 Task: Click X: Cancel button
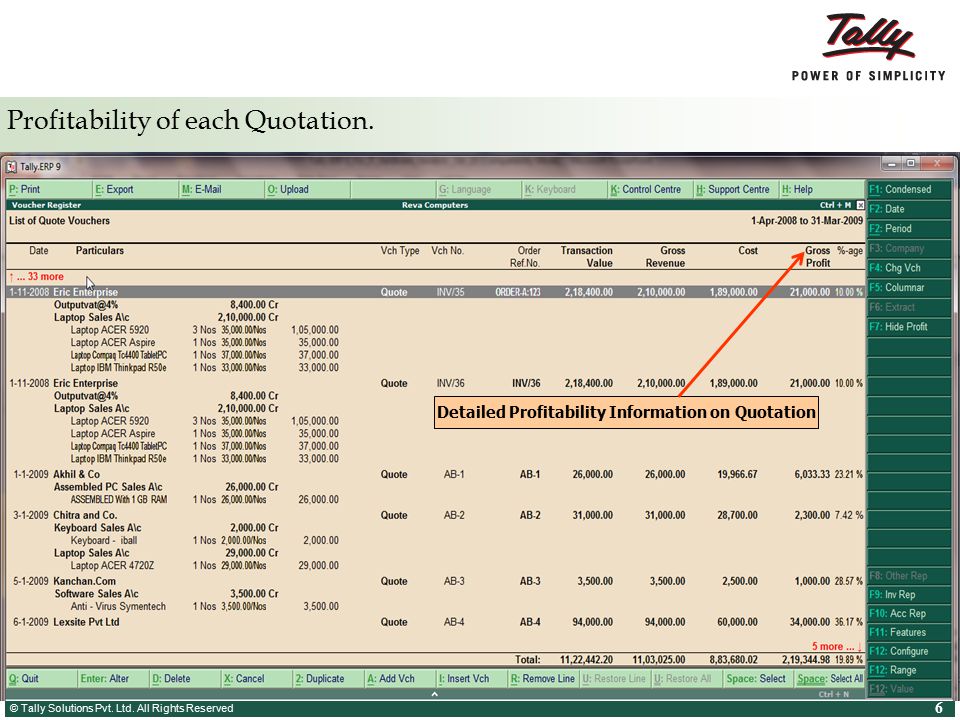[x=257, y=678]
